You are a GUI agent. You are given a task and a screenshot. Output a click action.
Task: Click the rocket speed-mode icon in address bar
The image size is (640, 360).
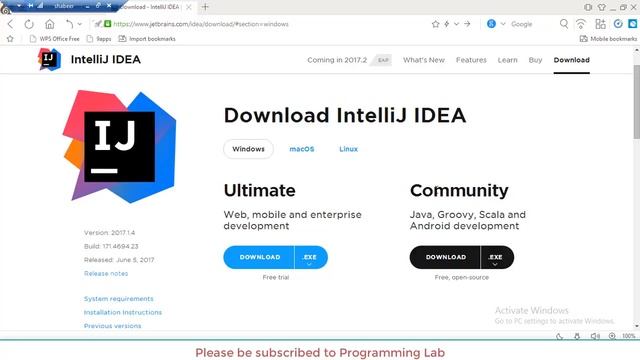coord(98,24)
